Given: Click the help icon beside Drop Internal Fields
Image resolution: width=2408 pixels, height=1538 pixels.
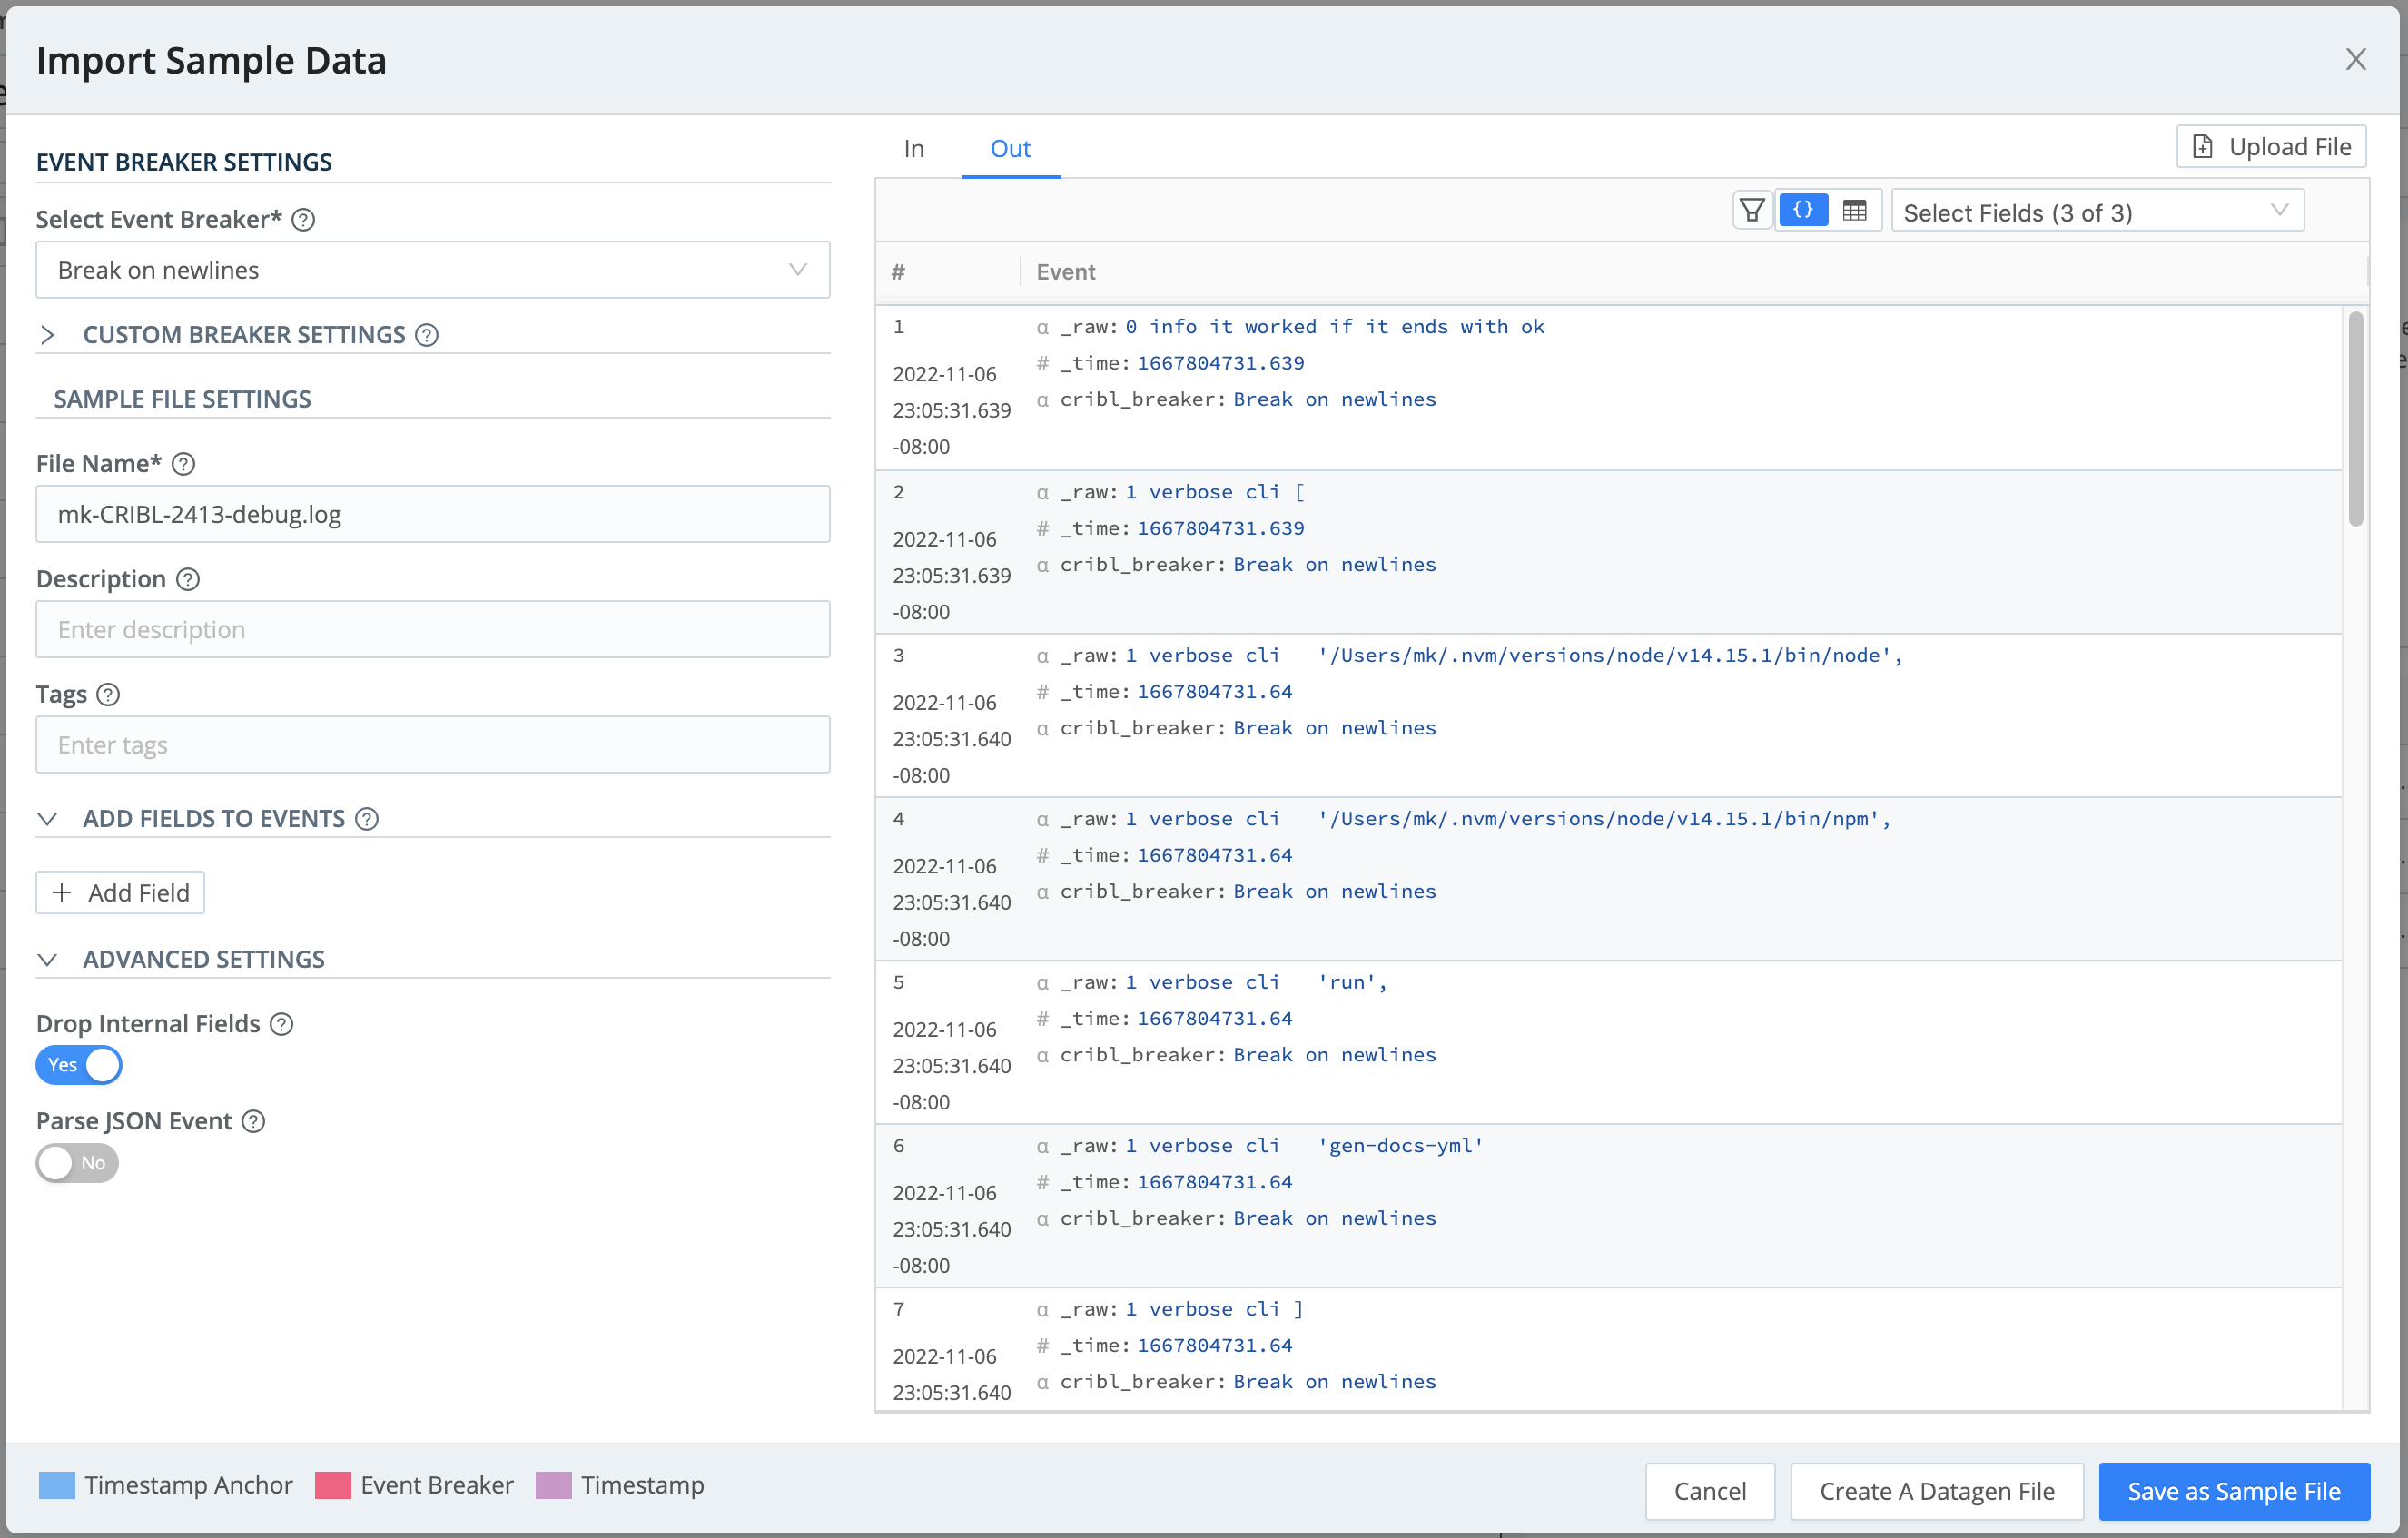Looking at the screenshot, I should point(281,1023).
